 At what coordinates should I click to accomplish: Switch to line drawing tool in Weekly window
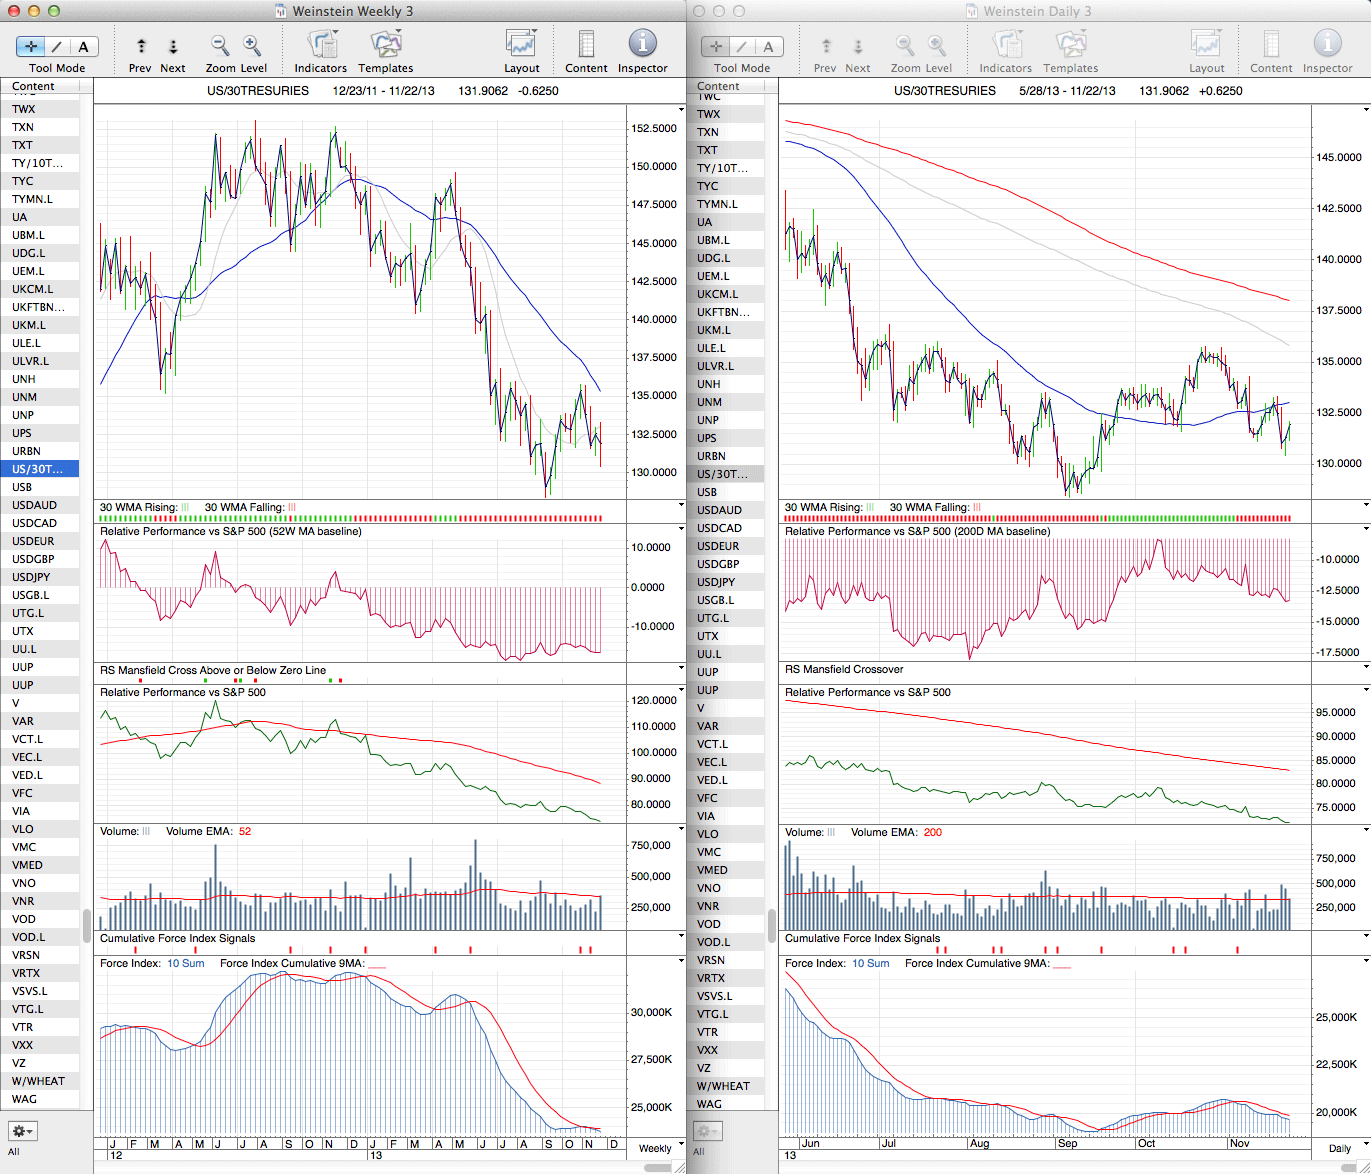coord(57,47)
